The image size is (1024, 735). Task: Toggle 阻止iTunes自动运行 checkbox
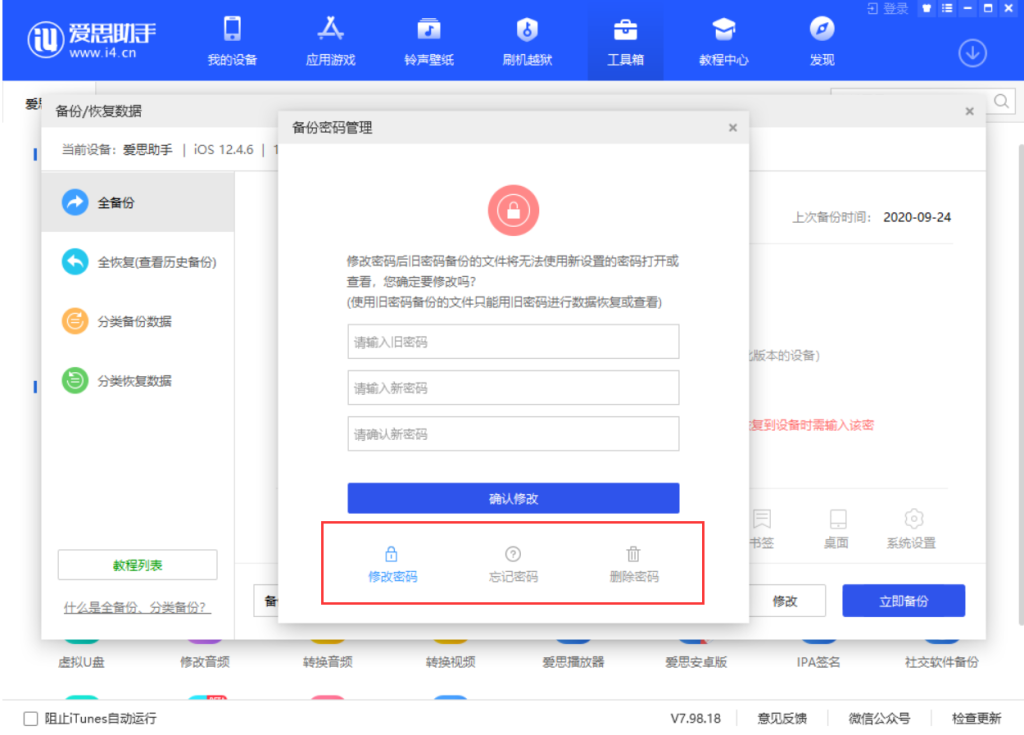click(x=31, y=718)
